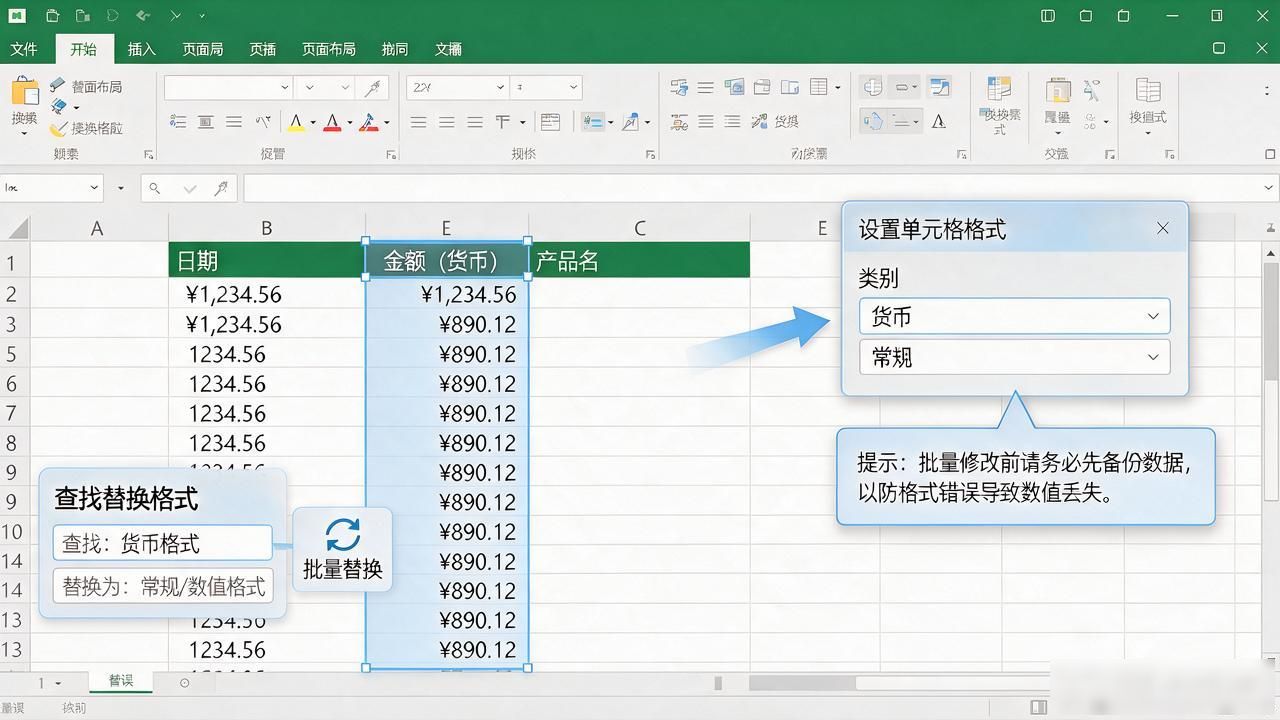Click the 替换为: 常规/数值格式 field
The image size is (1280, 720).
162,586
